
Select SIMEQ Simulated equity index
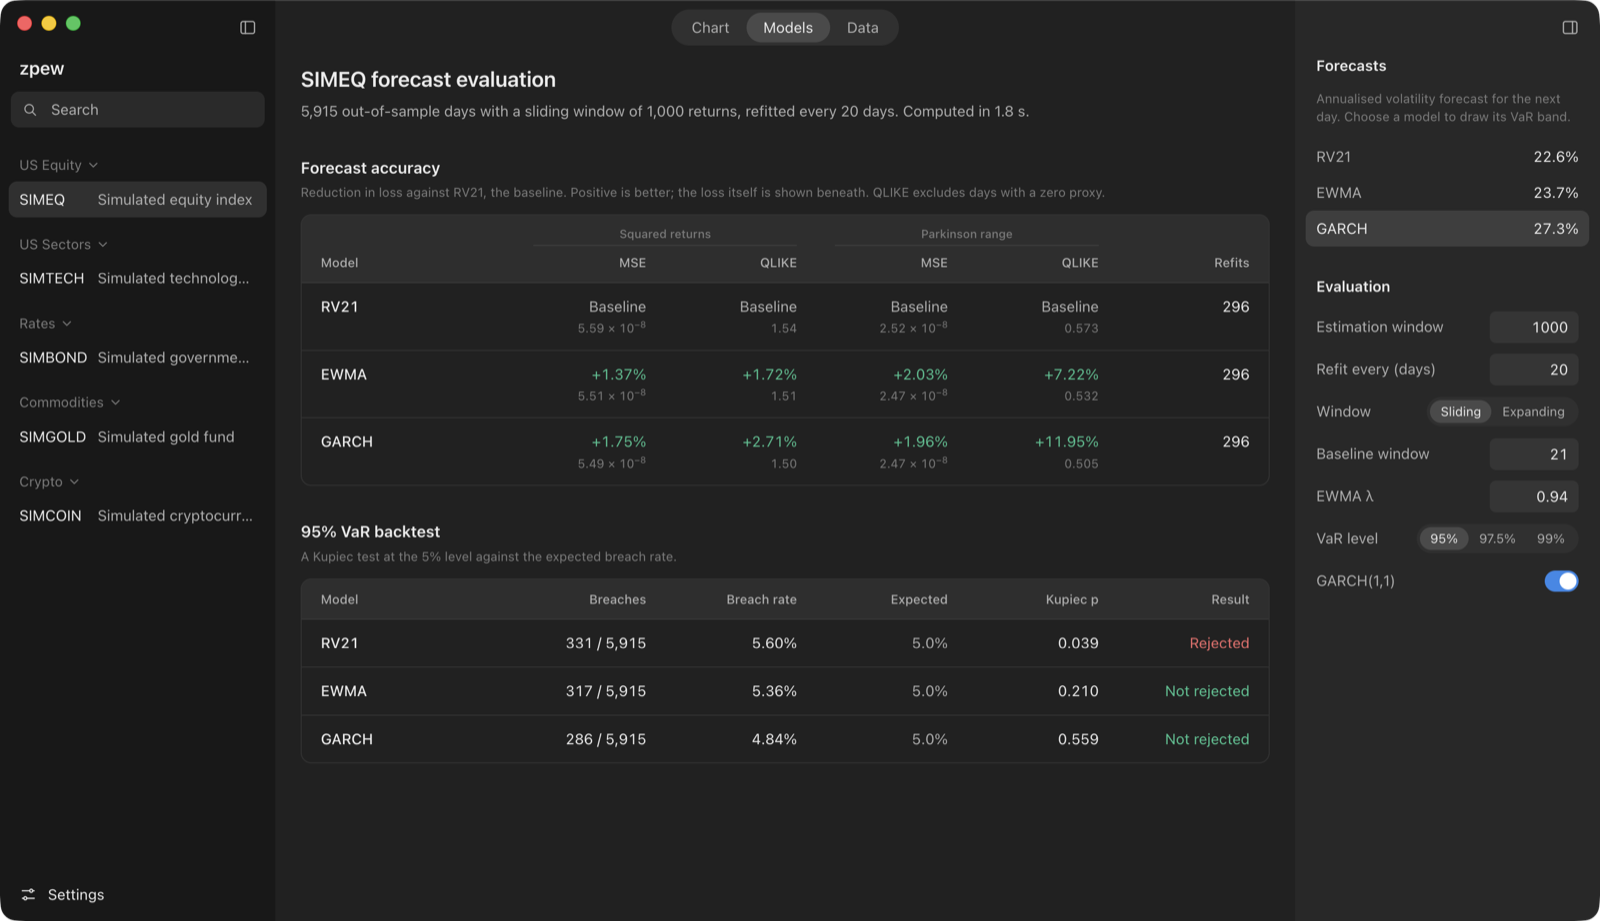tap(138, 199)
